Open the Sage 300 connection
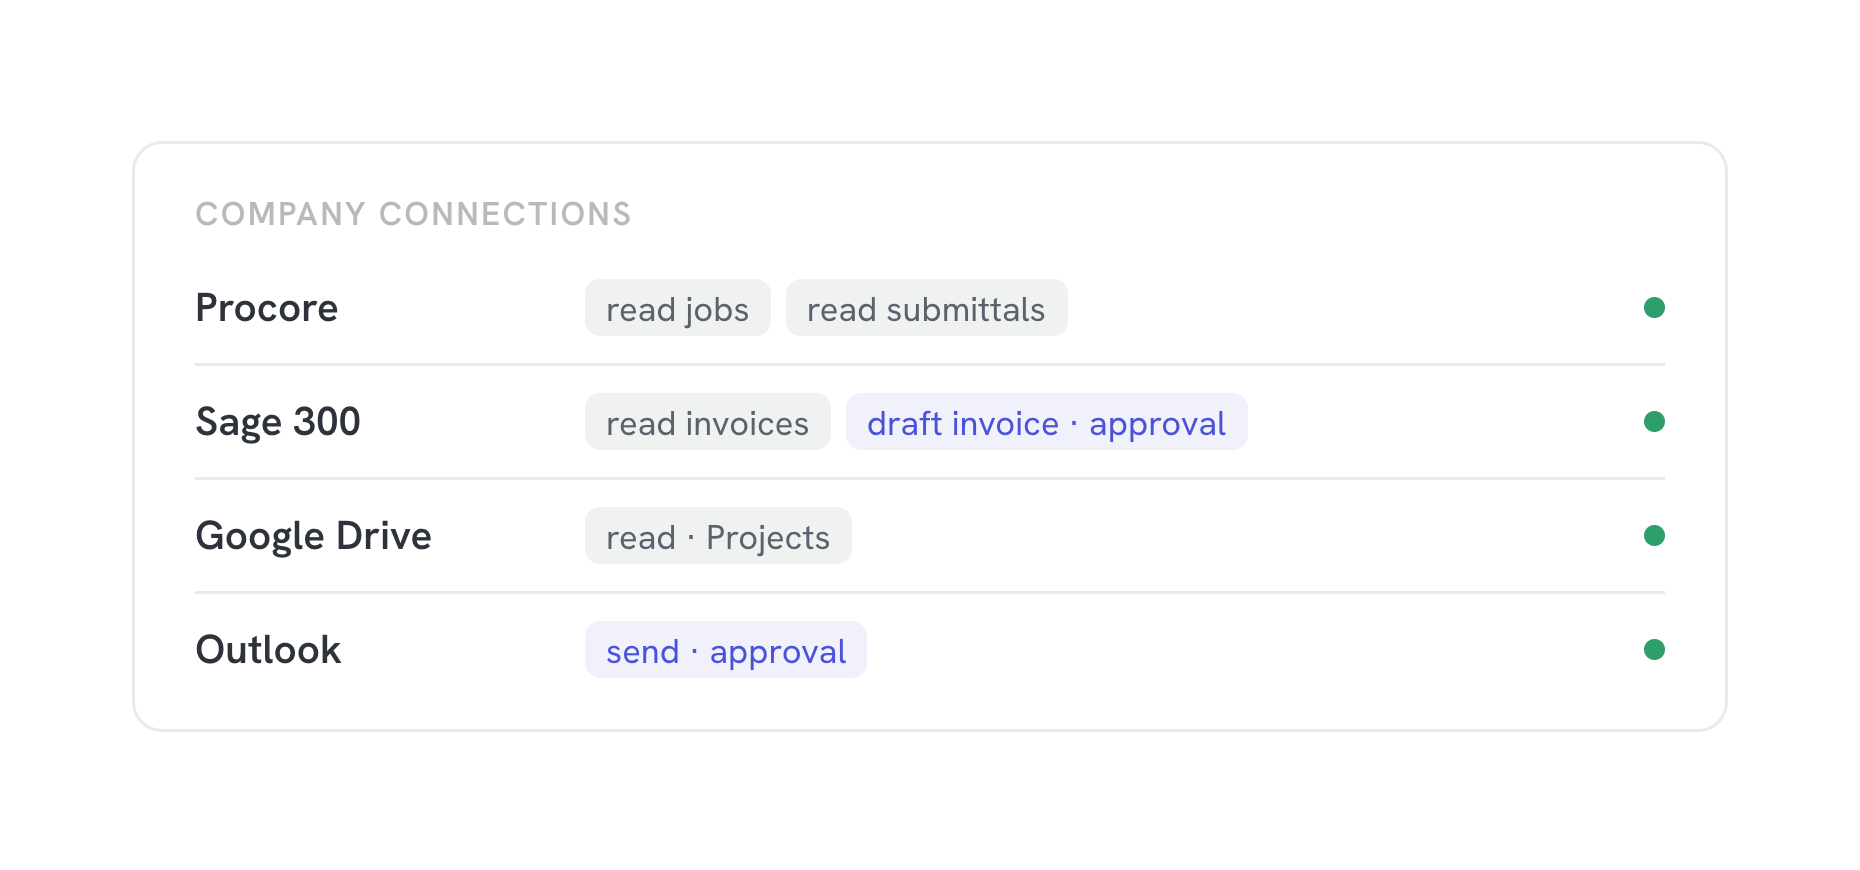Image resolution: width=1860 pixels, height=870 pixels. point(278,422)
